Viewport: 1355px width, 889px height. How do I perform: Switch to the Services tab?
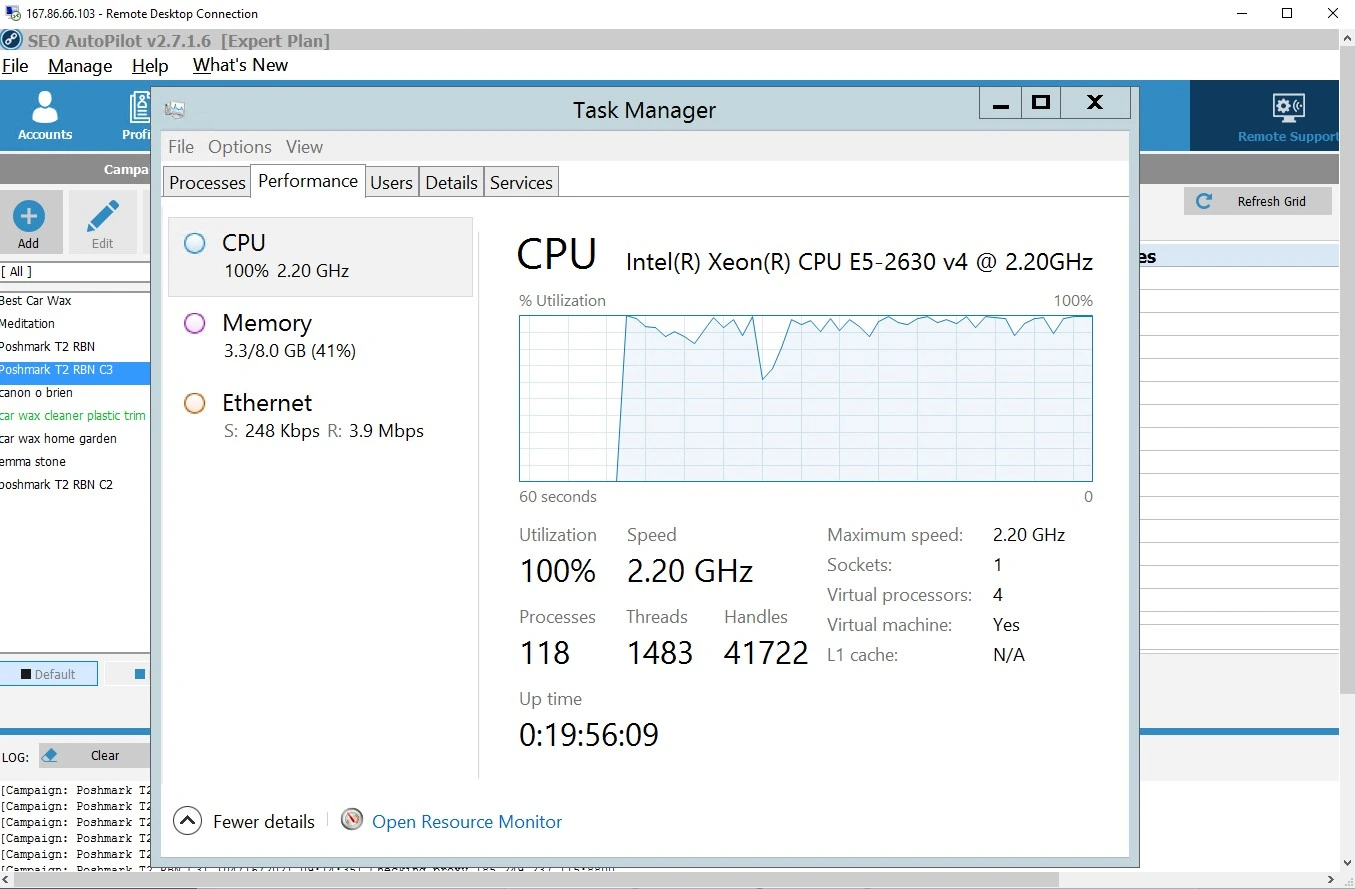tap(521, 182)
